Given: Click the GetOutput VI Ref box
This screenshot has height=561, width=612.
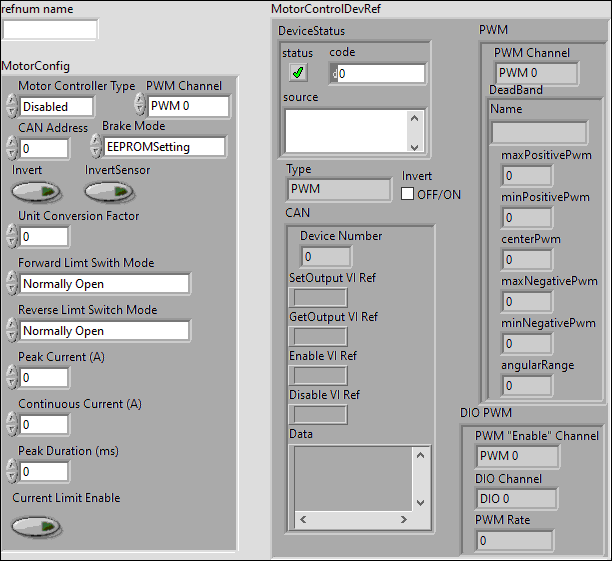Looking at the screenshot, I should tap(318, 337).
